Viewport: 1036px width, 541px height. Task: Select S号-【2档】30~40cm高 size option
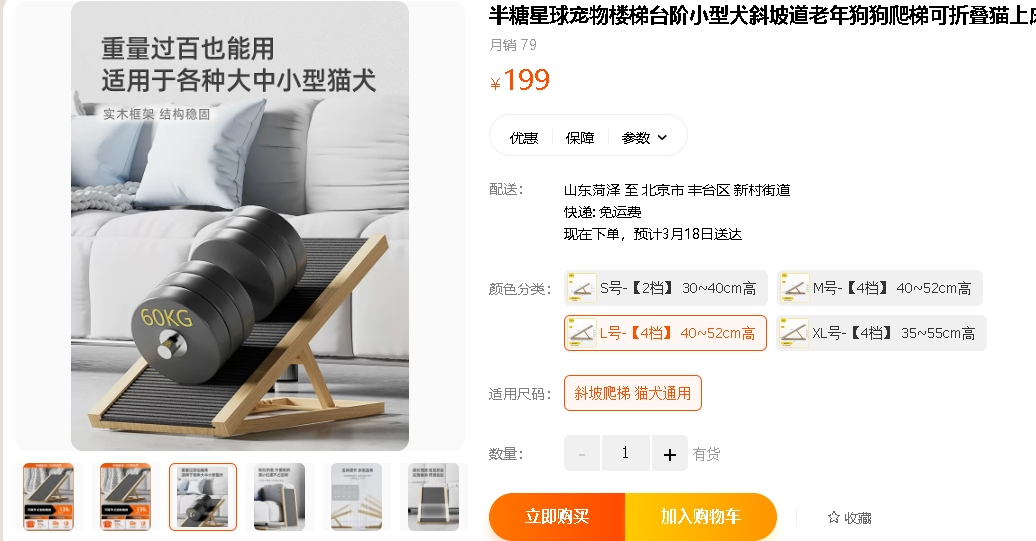665,288
